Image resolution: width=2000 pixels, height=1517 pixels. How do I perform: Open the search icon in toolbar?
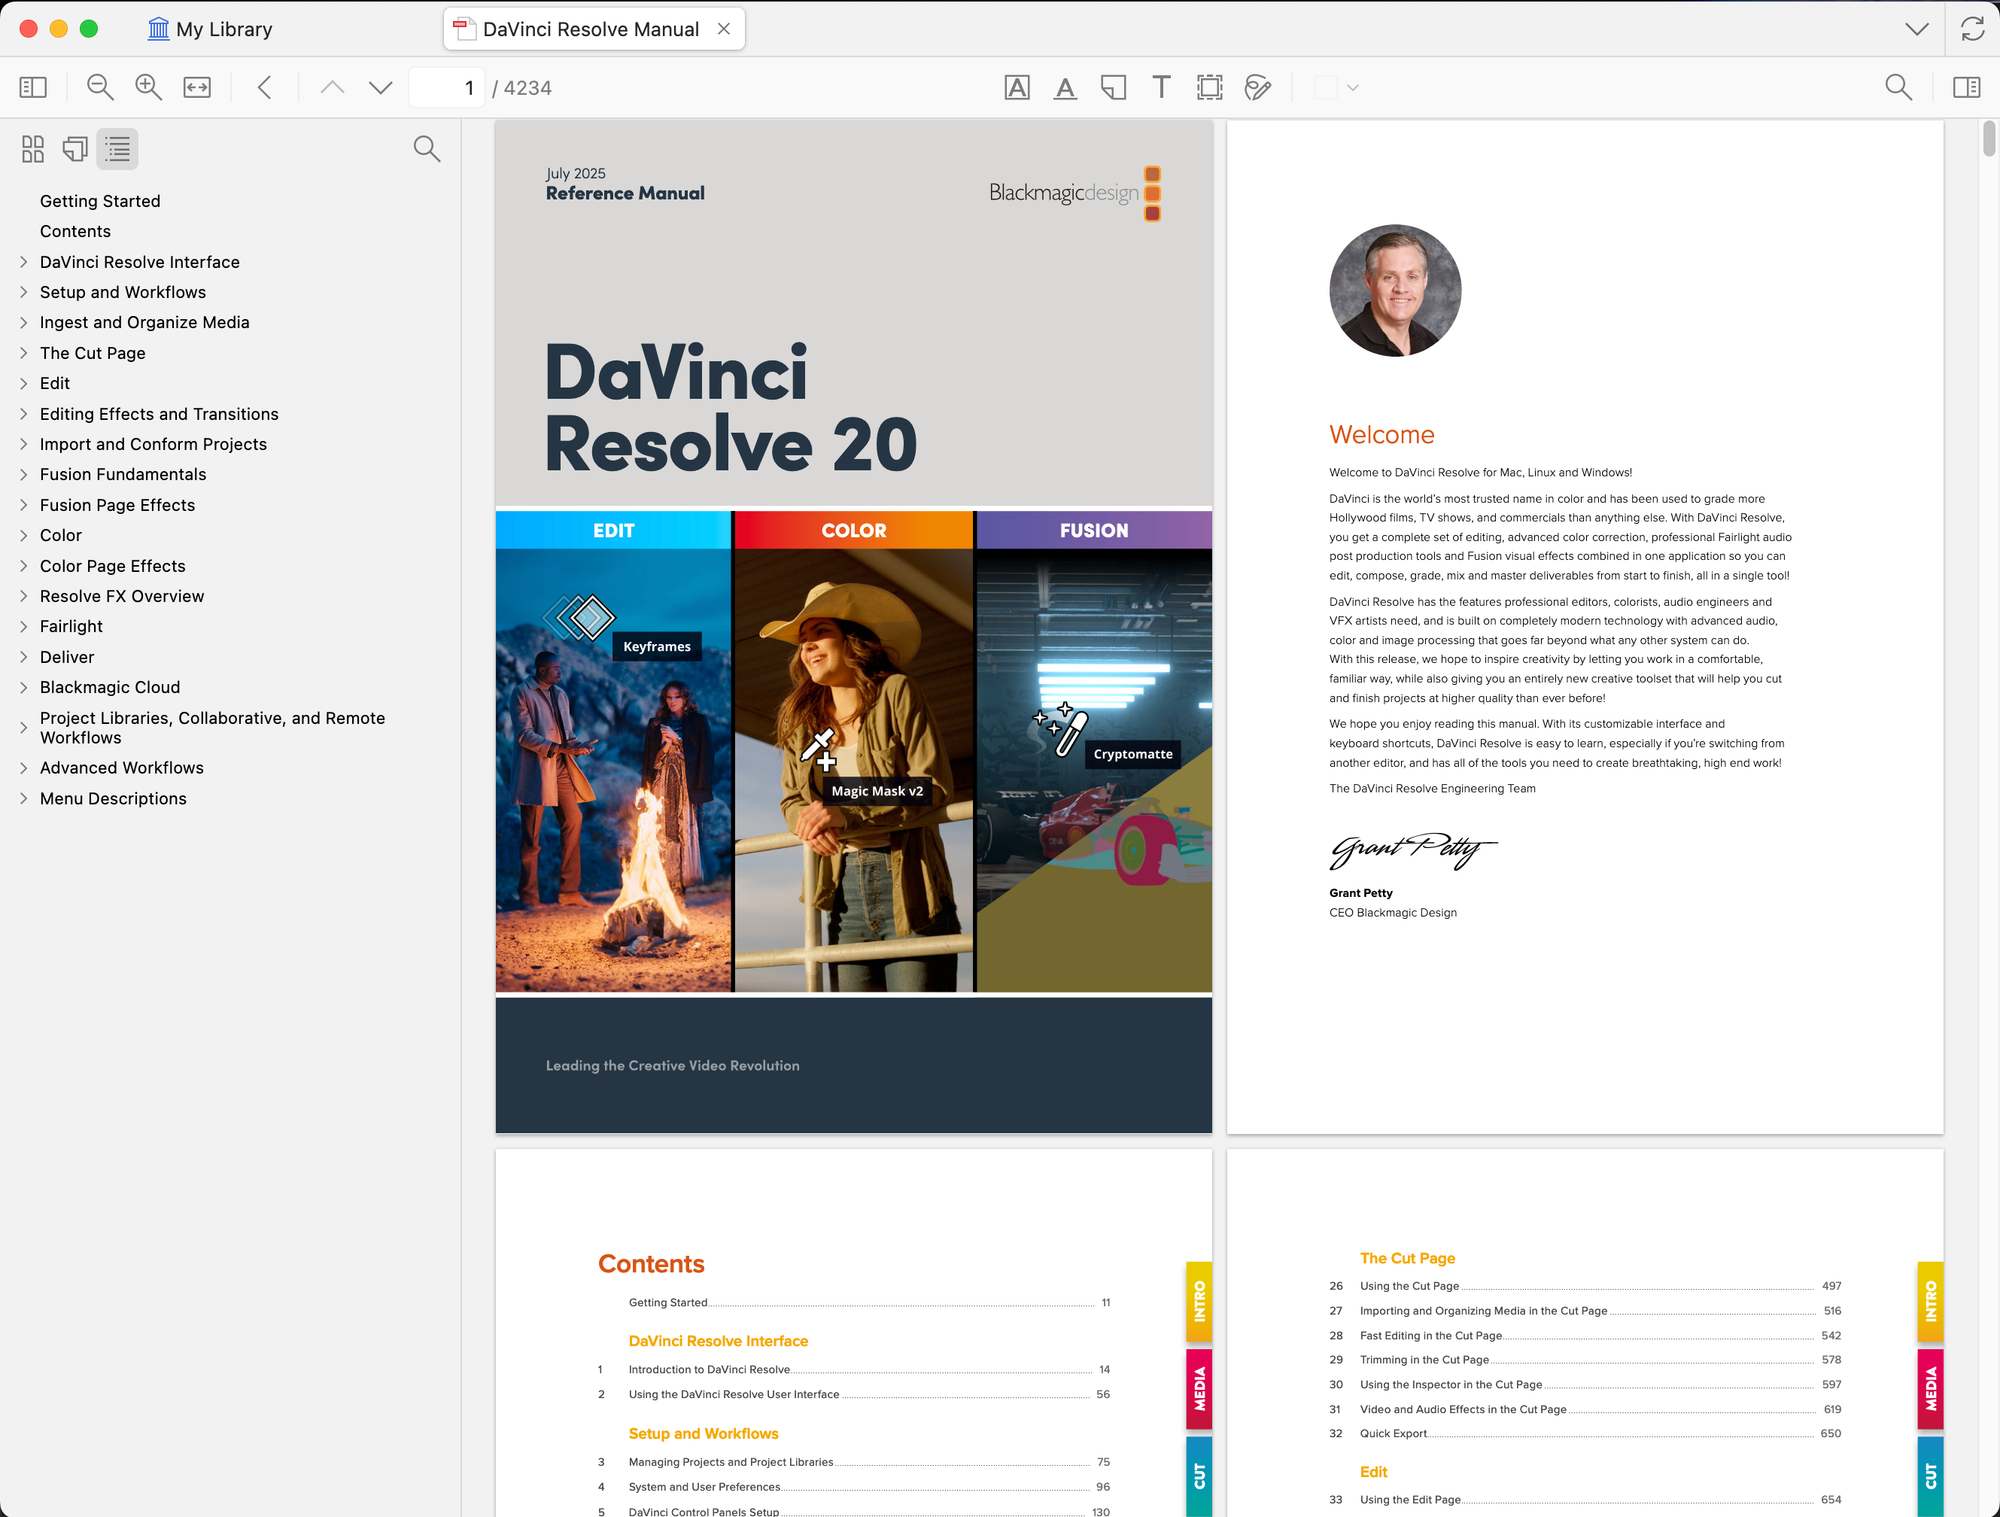(x=1898, y=88)
